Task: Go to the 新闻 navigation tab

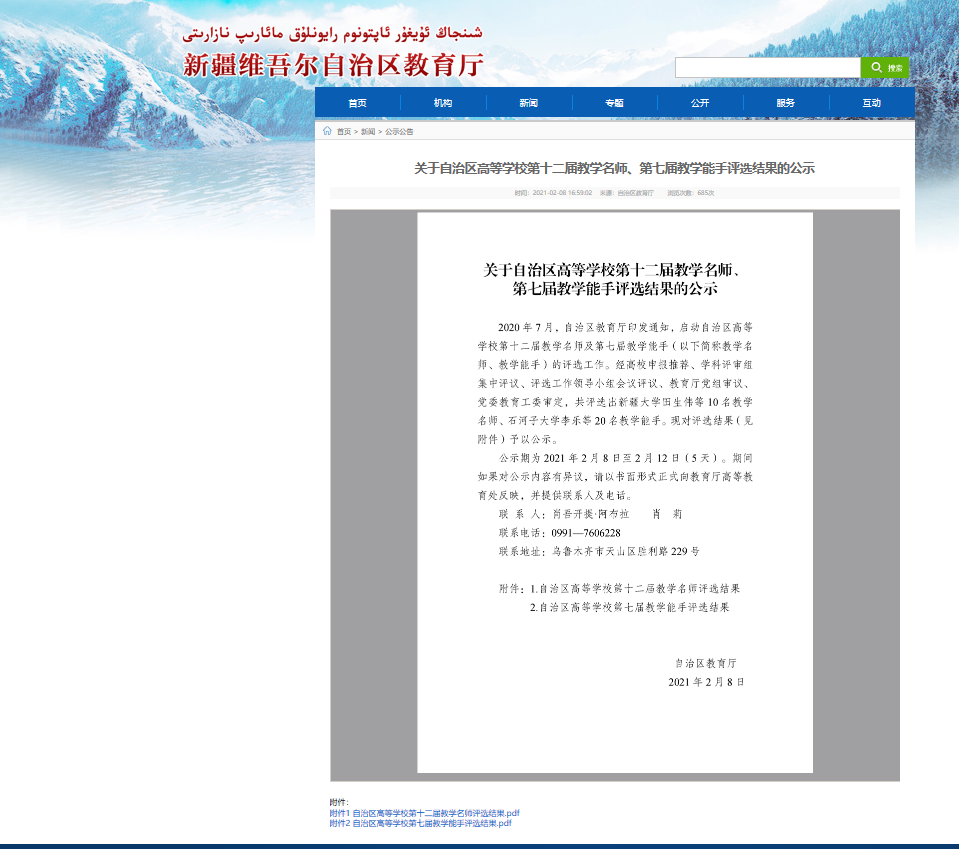Action: click(529, 103)
